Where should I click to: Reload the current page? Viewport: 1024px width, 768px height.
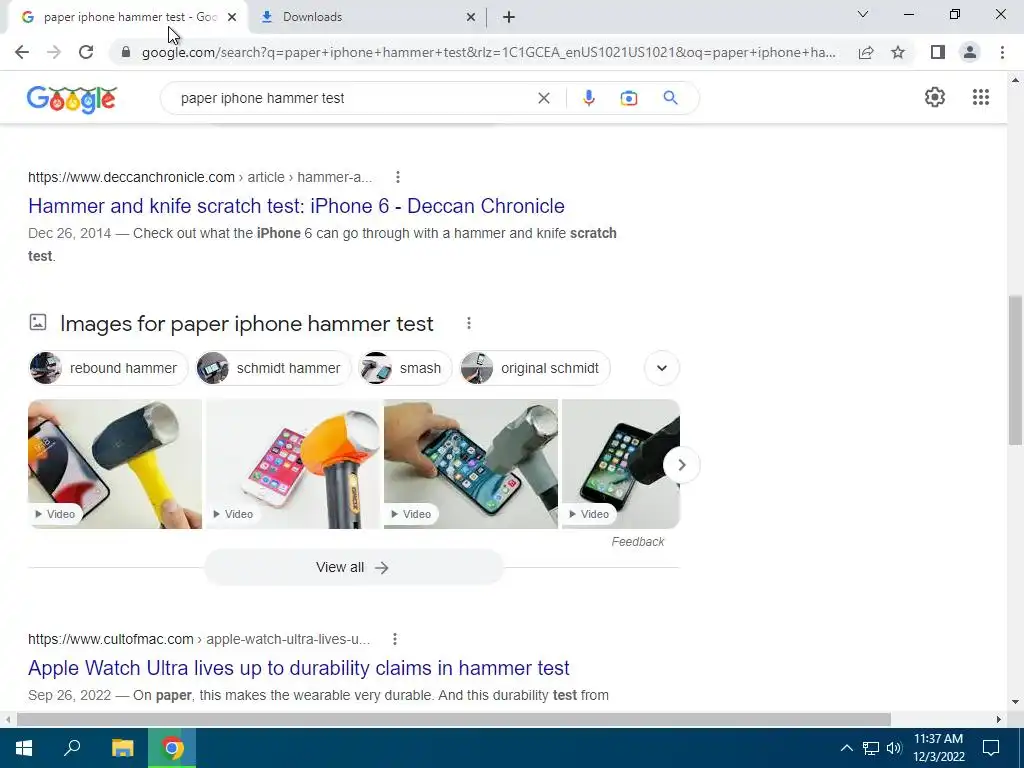coord(86,52)
